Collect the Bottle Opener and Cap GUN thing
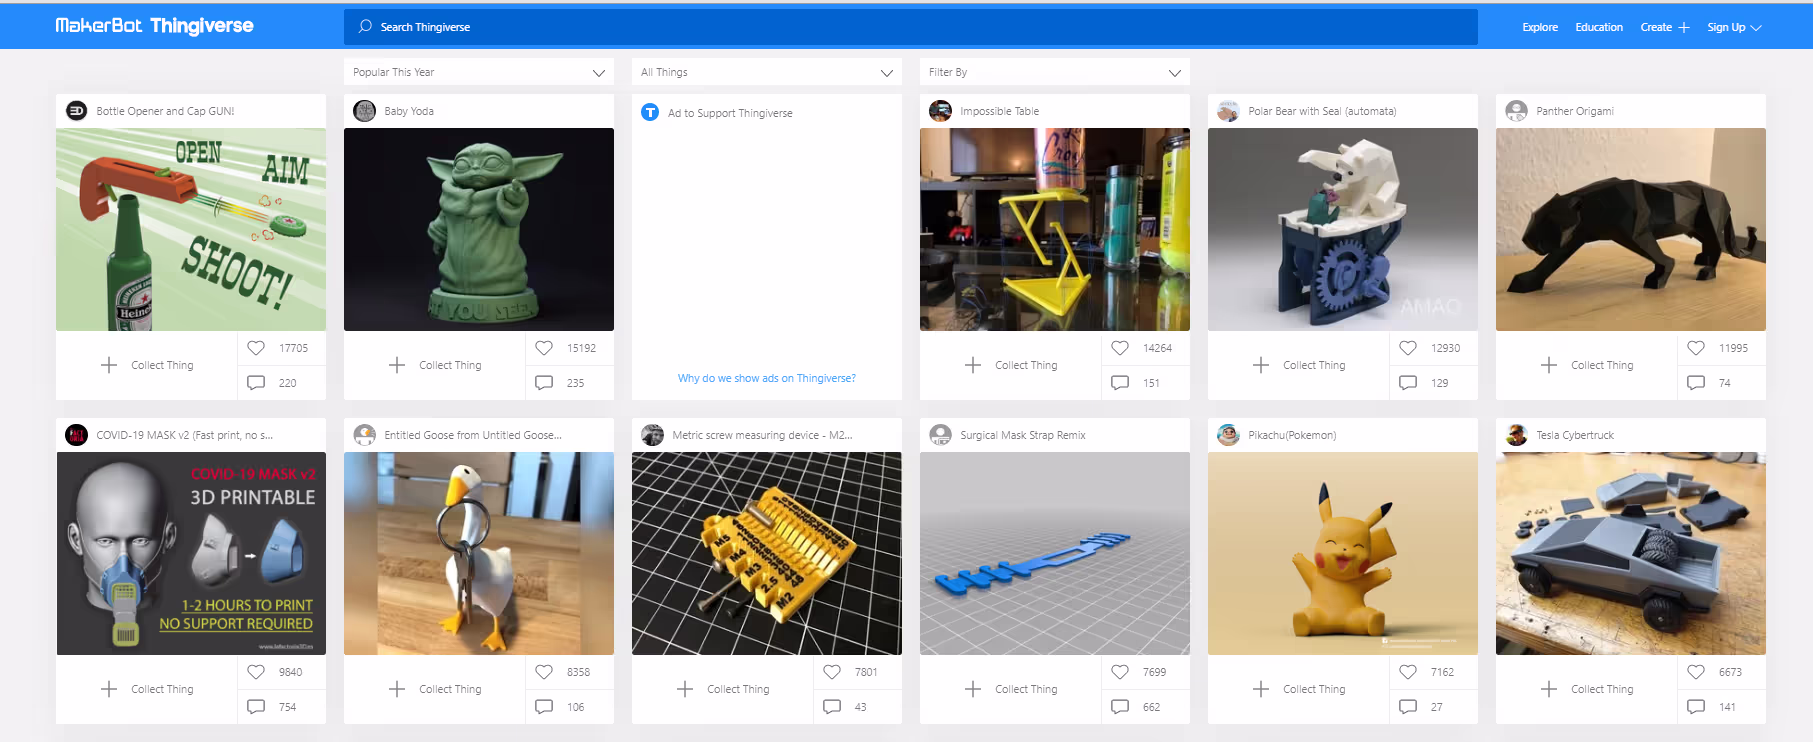Image resolution: width=1813 pixels, height=742 pixels. click(147, 365)
